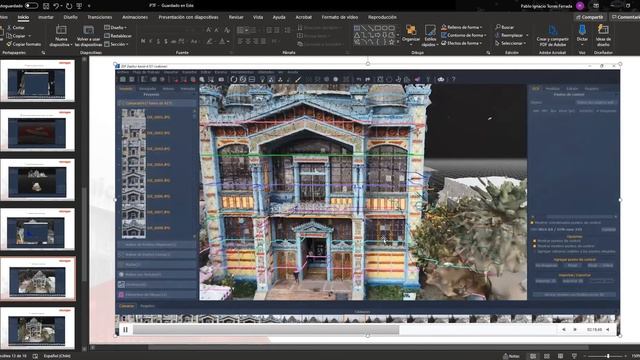This screenshot has width=640, height=360.
Task: Open the Seleccionar dropdown
Action: (510, 43)
